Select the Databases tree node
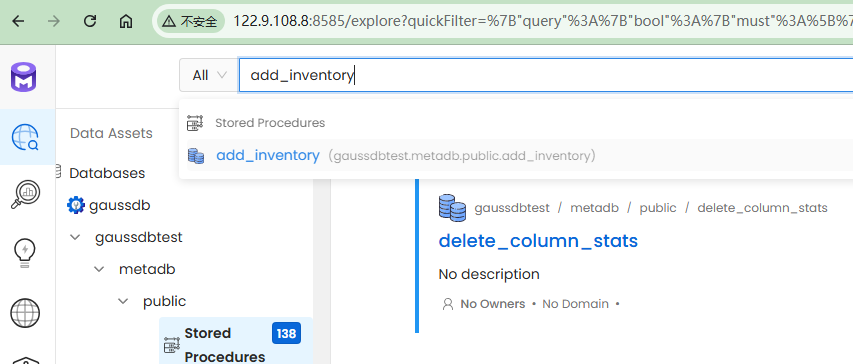 pyautogui.click(x=107, y=173)
